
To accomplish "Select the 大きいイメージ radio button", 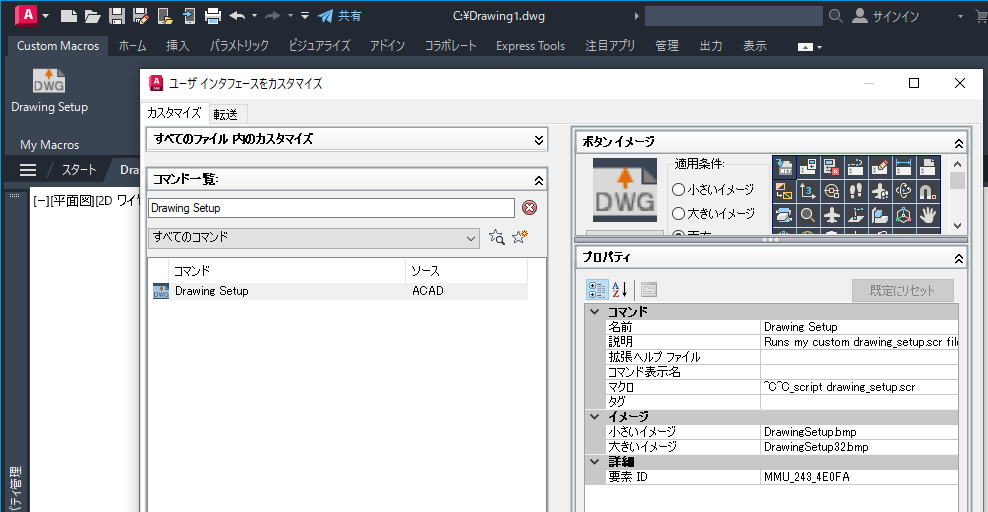I will coord(679,213).
